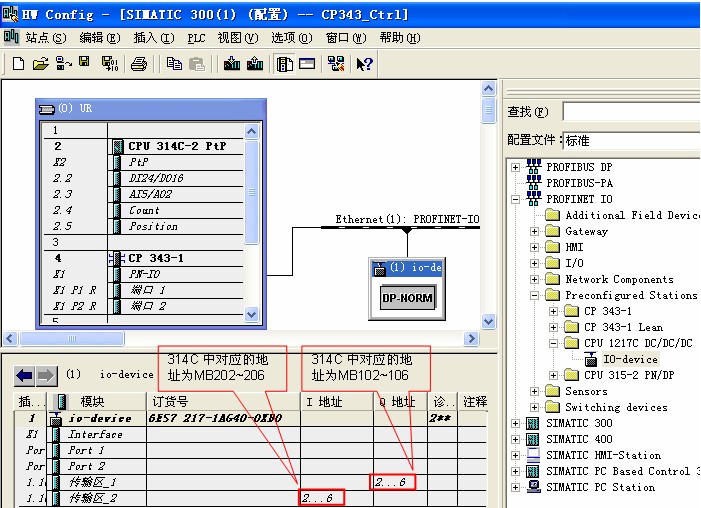Expand the CP 343-1 Lean folder
This screenshot has width=701, height=508.
[x=553, y=327]
